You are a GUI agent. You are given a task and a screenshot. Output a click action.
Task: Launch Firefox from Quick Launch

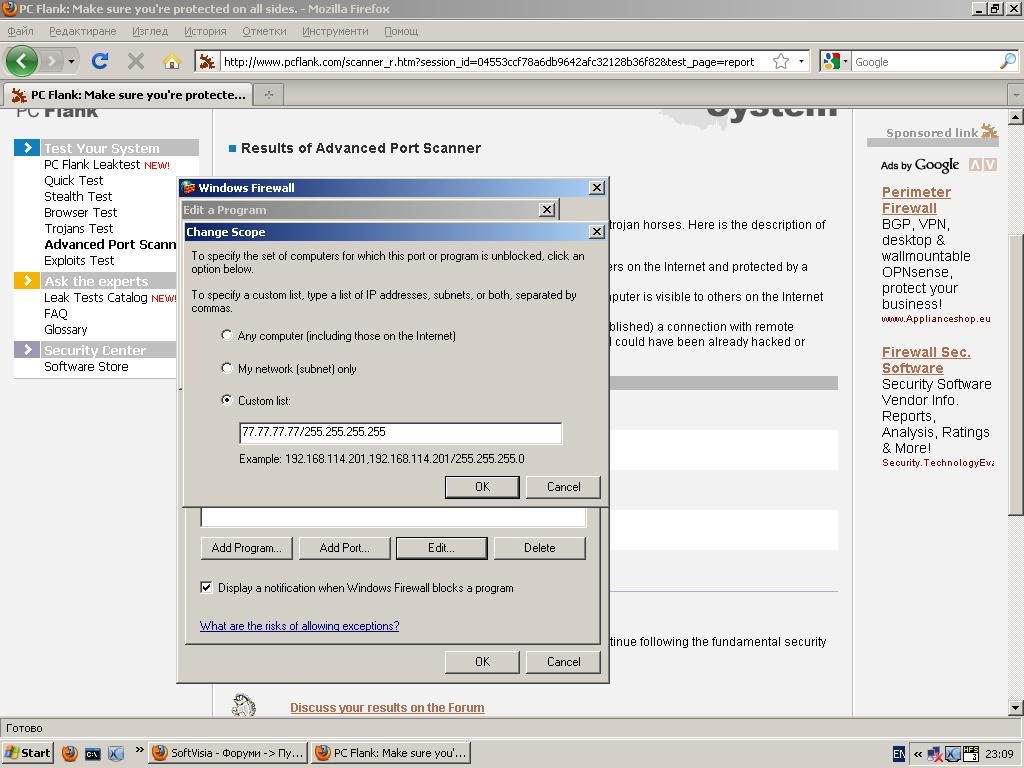point(69,754)
